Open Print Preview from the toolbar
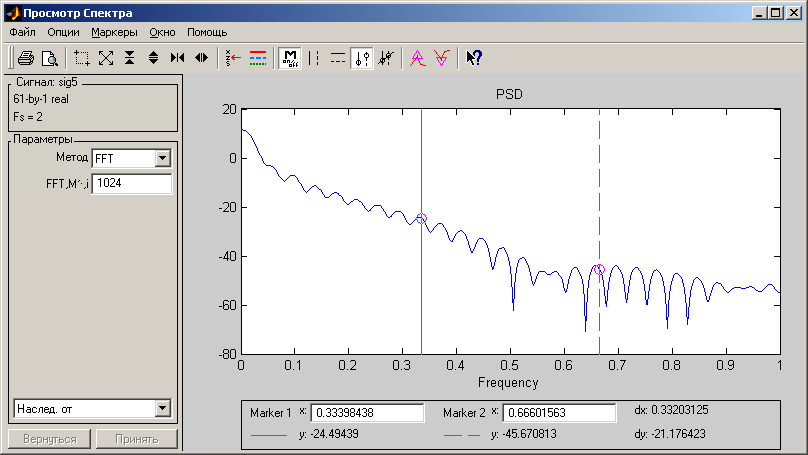This screenshot has width=808, height=455. click(50, 58)
